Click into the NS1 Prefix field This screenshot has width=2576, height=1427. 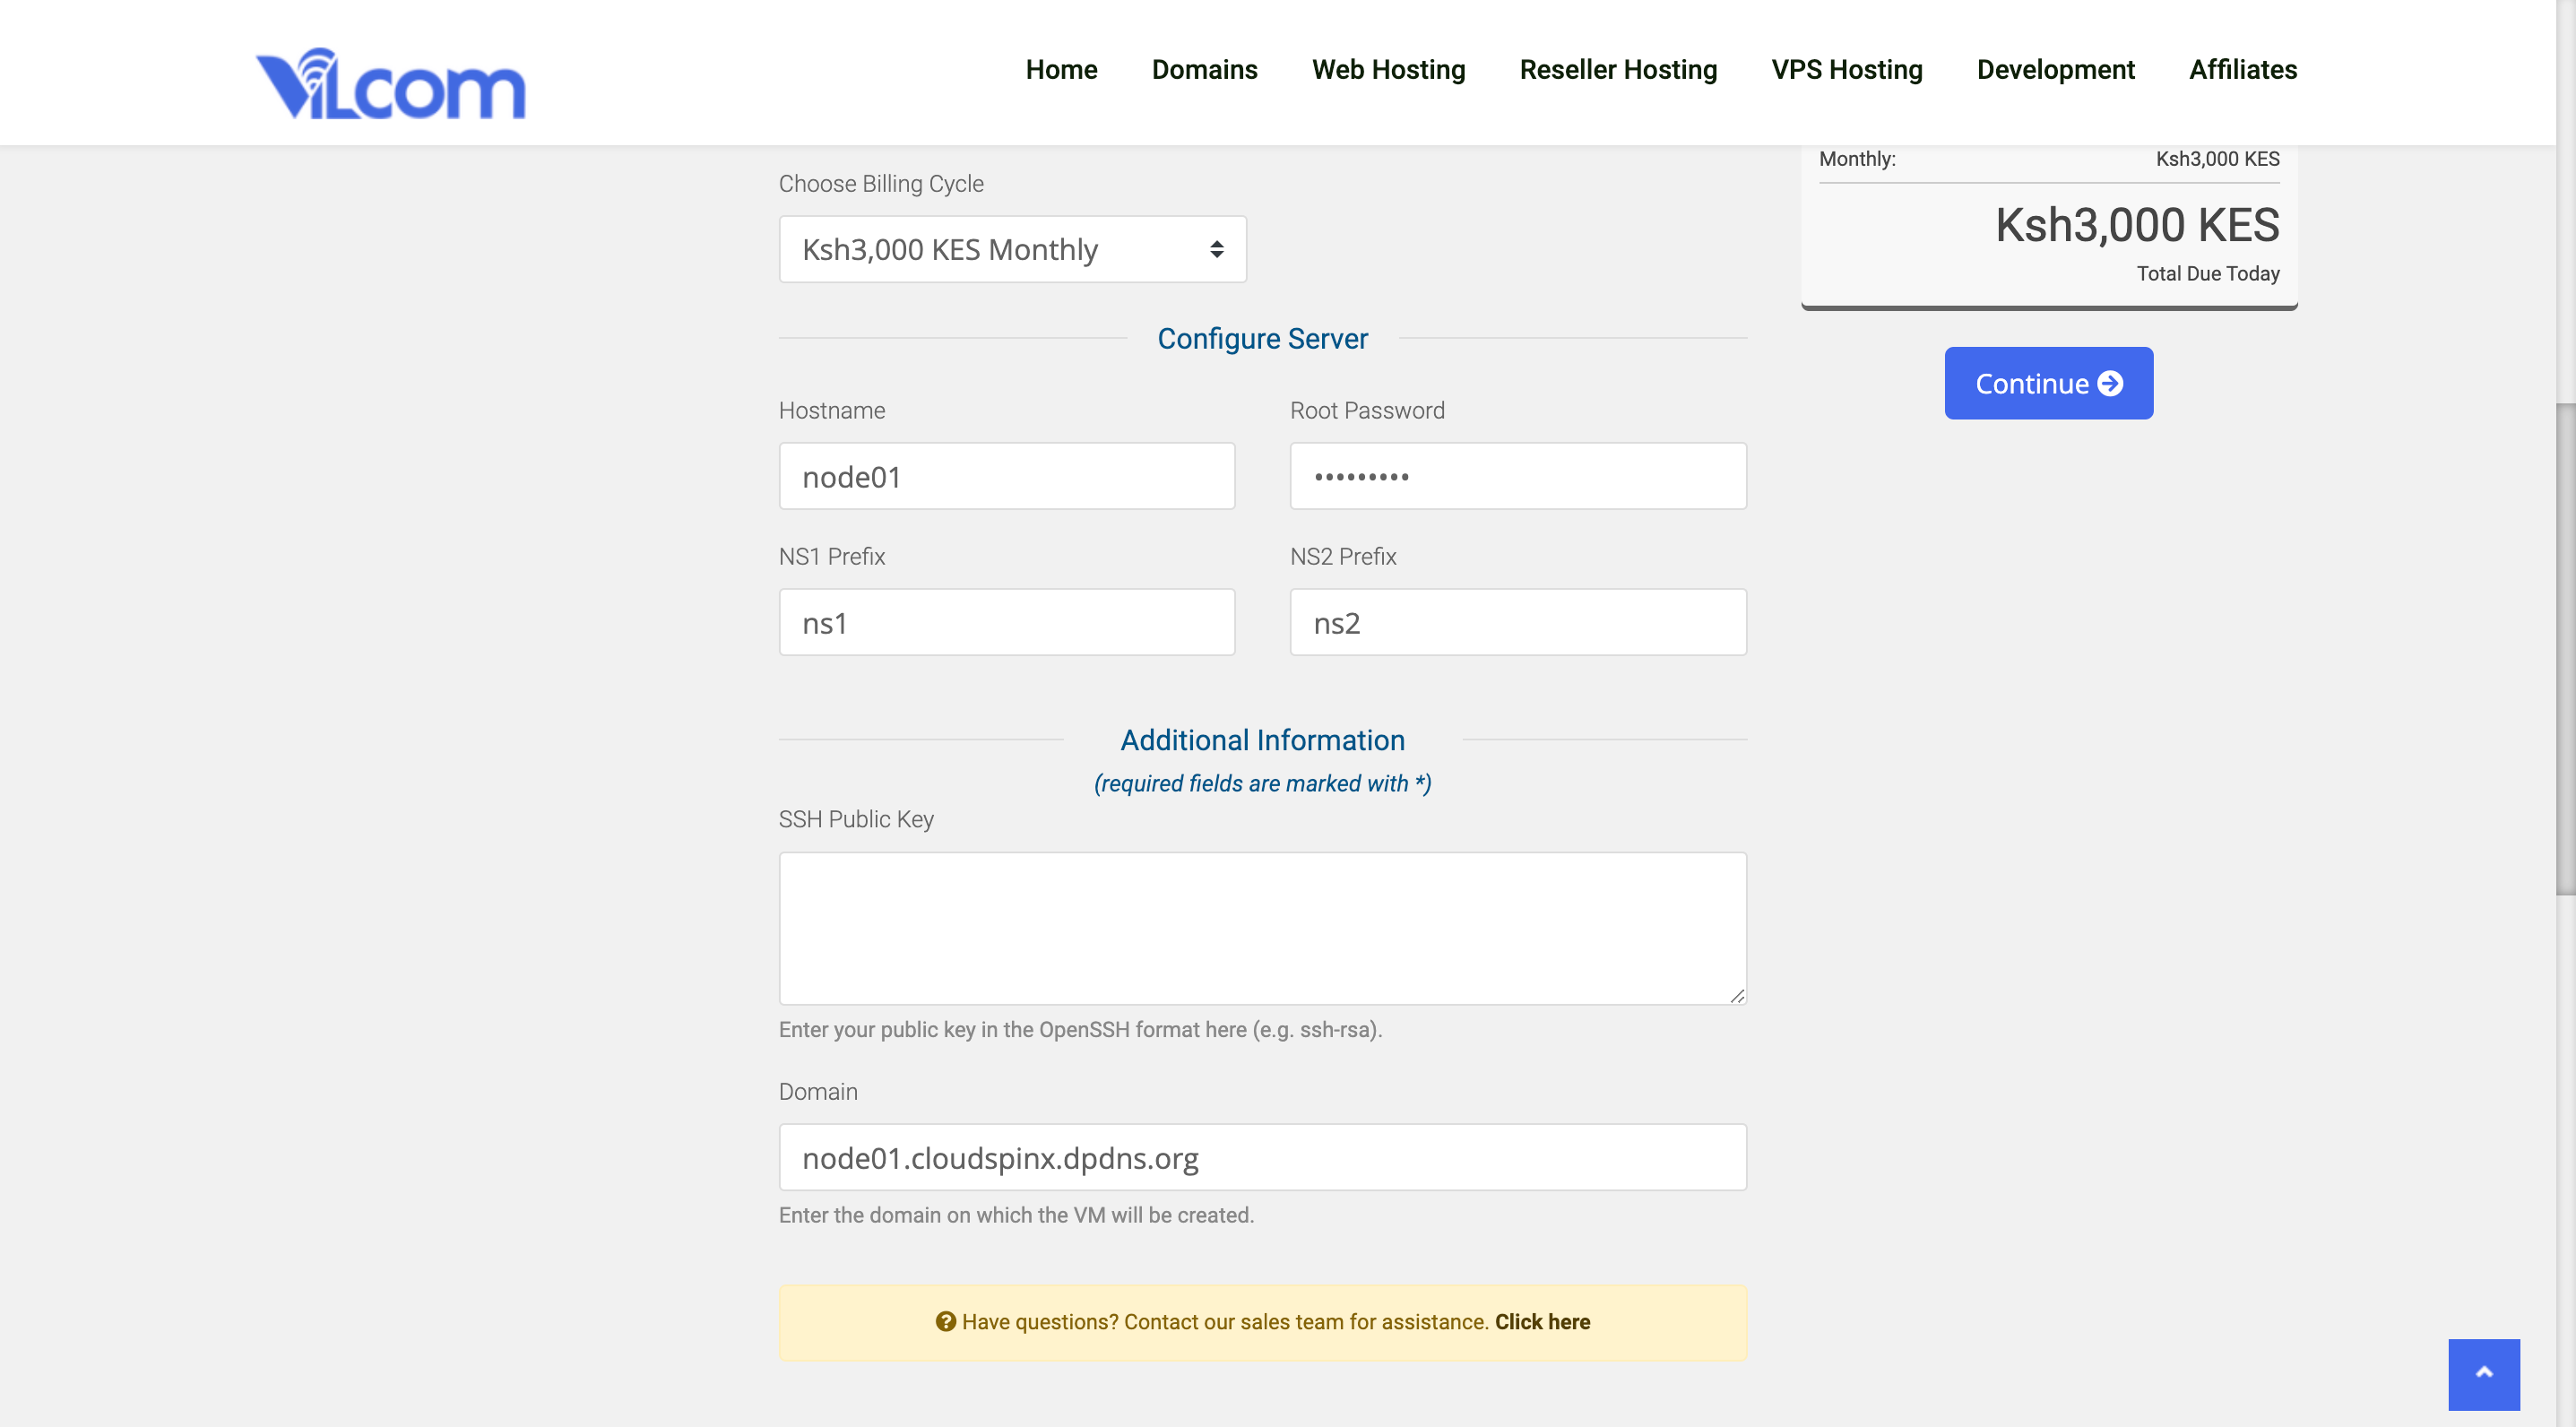(1006, 622)
